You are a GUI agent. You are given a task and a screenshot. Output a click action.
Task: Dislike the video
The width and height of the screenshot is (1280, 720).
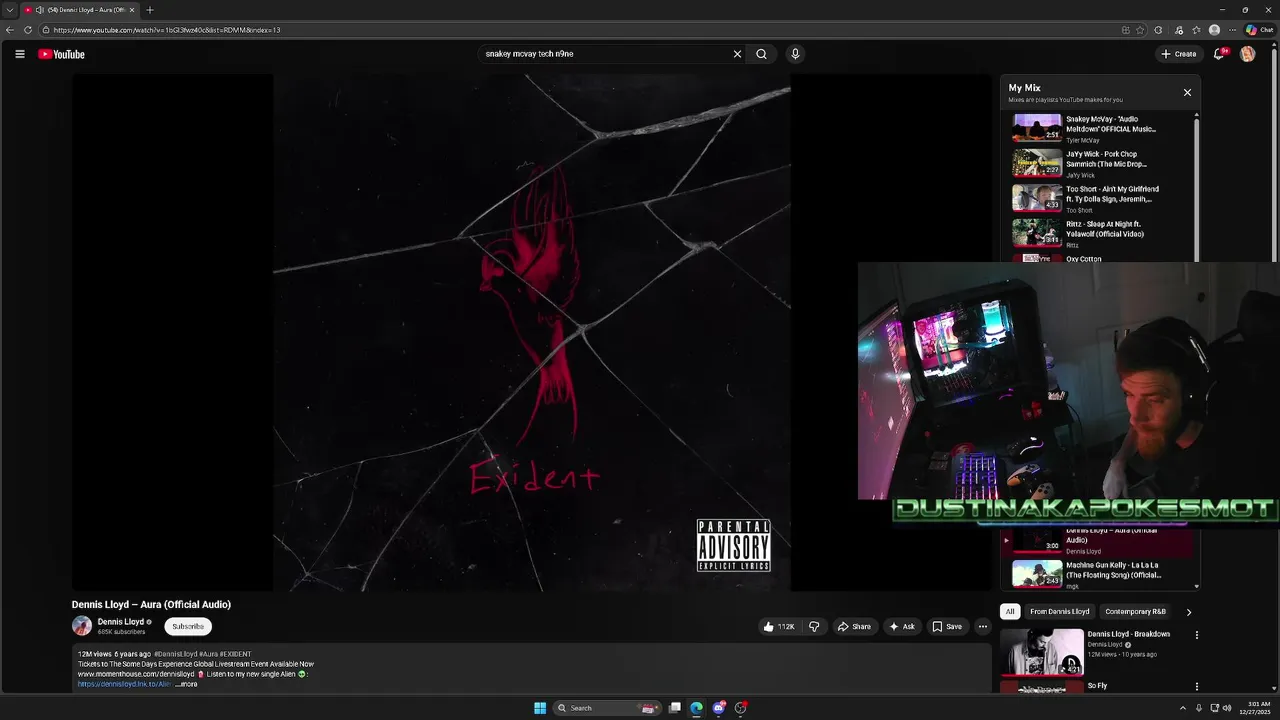[x=814, y=627]
